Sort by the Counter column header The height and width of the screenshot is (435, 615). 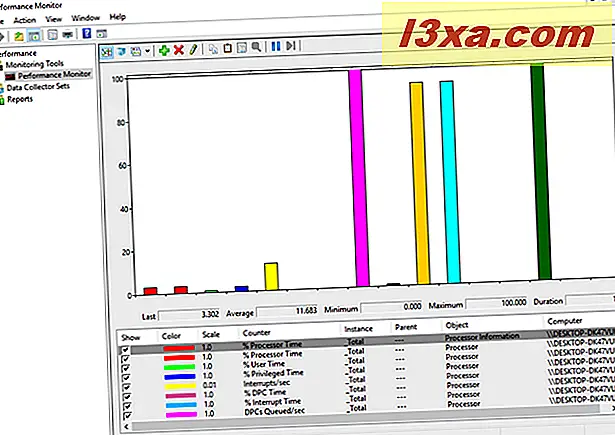click(257, 333)
